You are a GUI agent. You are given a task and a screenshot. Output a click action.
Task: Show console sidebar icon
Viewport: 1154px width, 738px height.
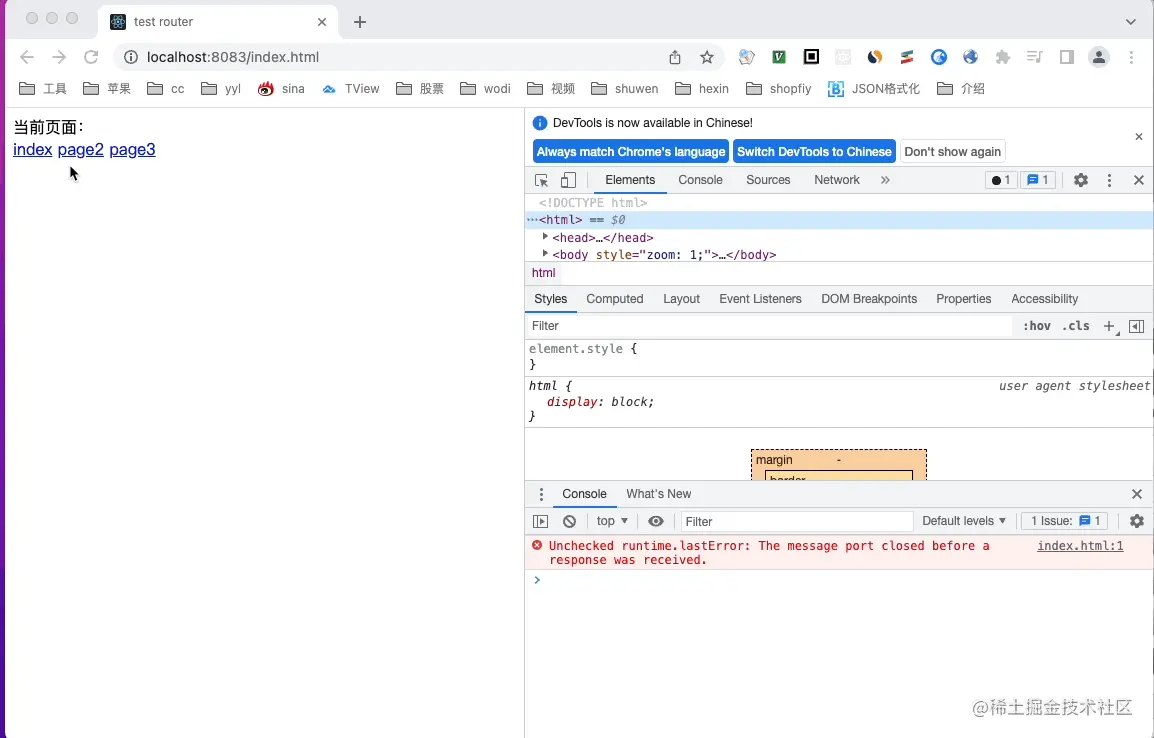[x=540, y=522]
